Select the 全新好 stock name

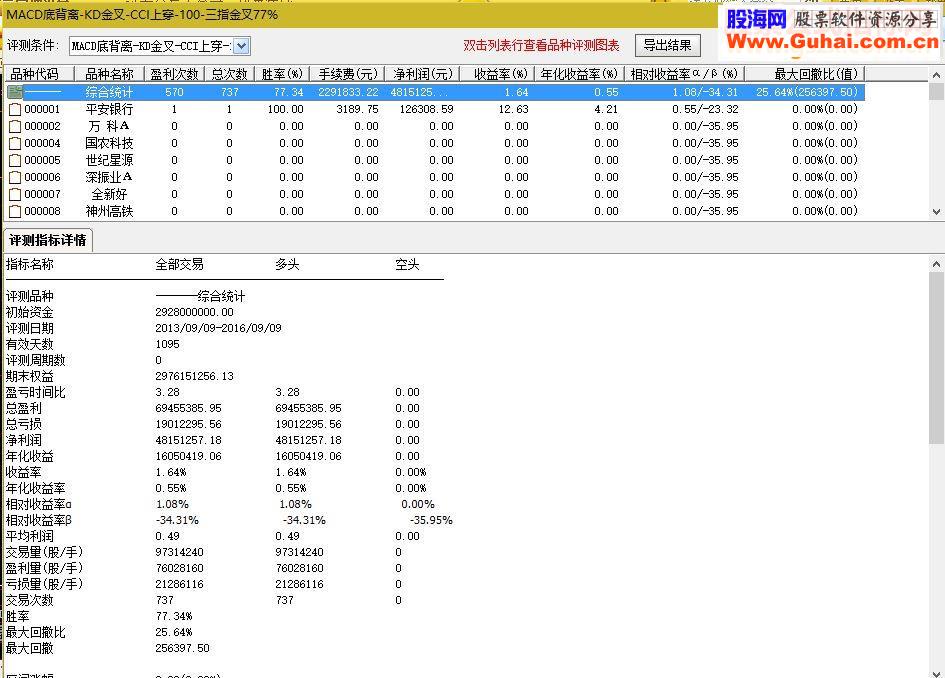click(109, 194)
